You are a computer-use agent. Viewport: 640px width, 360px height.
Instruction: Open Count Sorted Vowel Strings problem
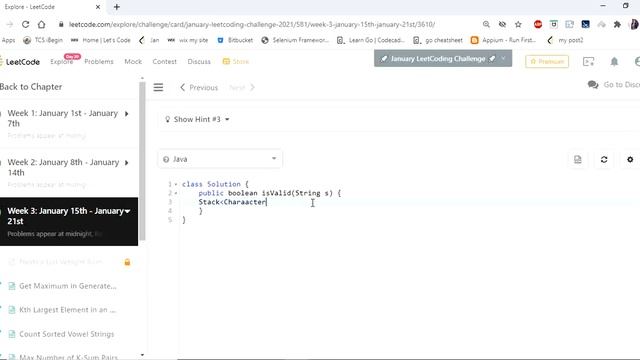tap(67, 334)
